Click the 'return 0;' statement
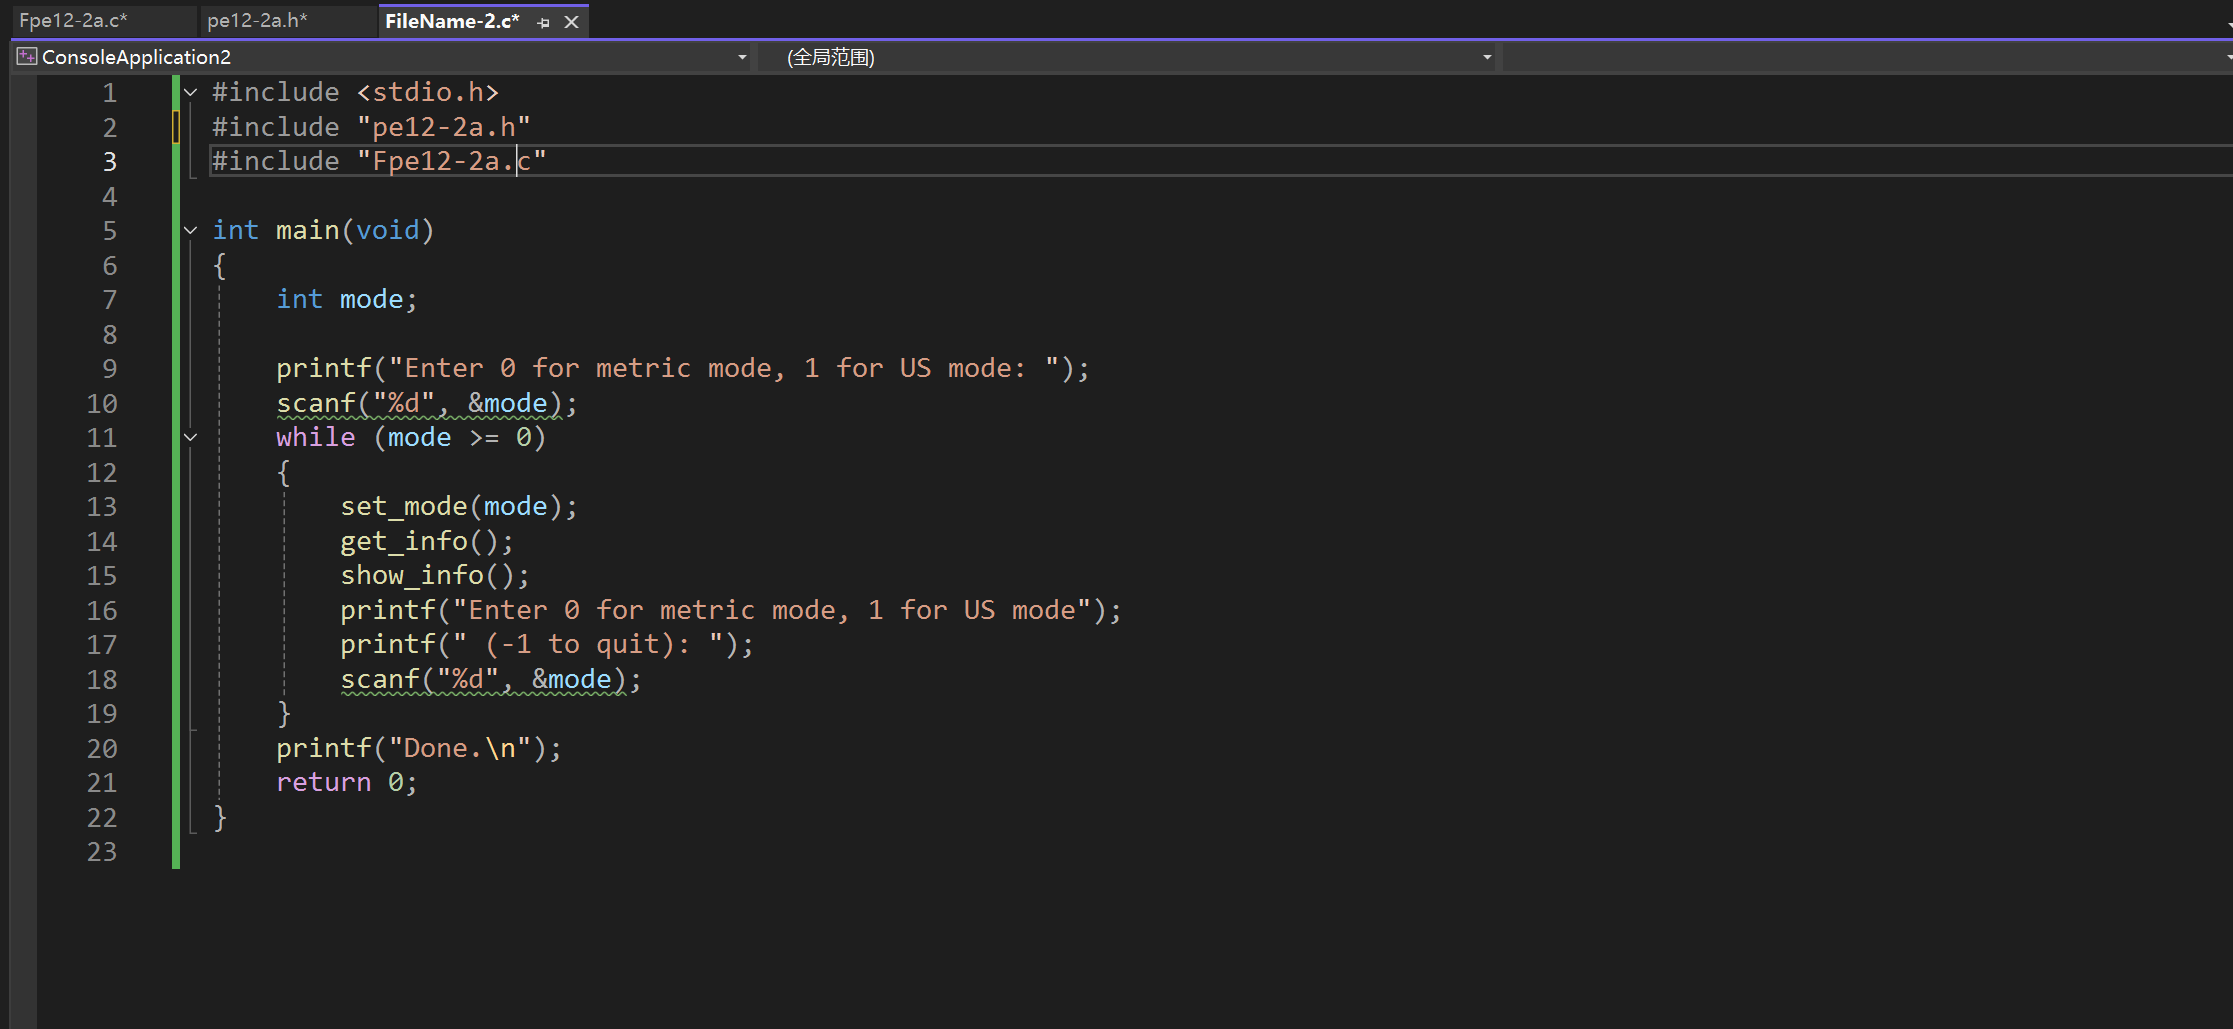Viewport: 2233px width, 1029px height. tap(346, 782)
